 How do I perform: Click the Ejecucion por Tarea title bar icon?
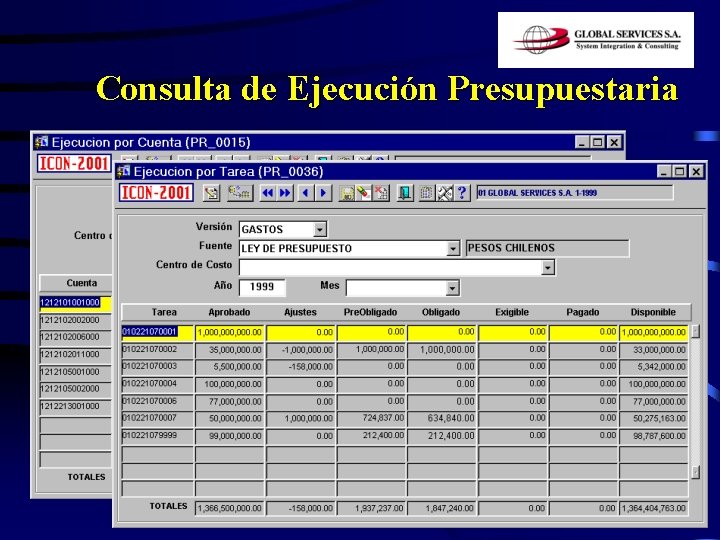pos(124,172)
